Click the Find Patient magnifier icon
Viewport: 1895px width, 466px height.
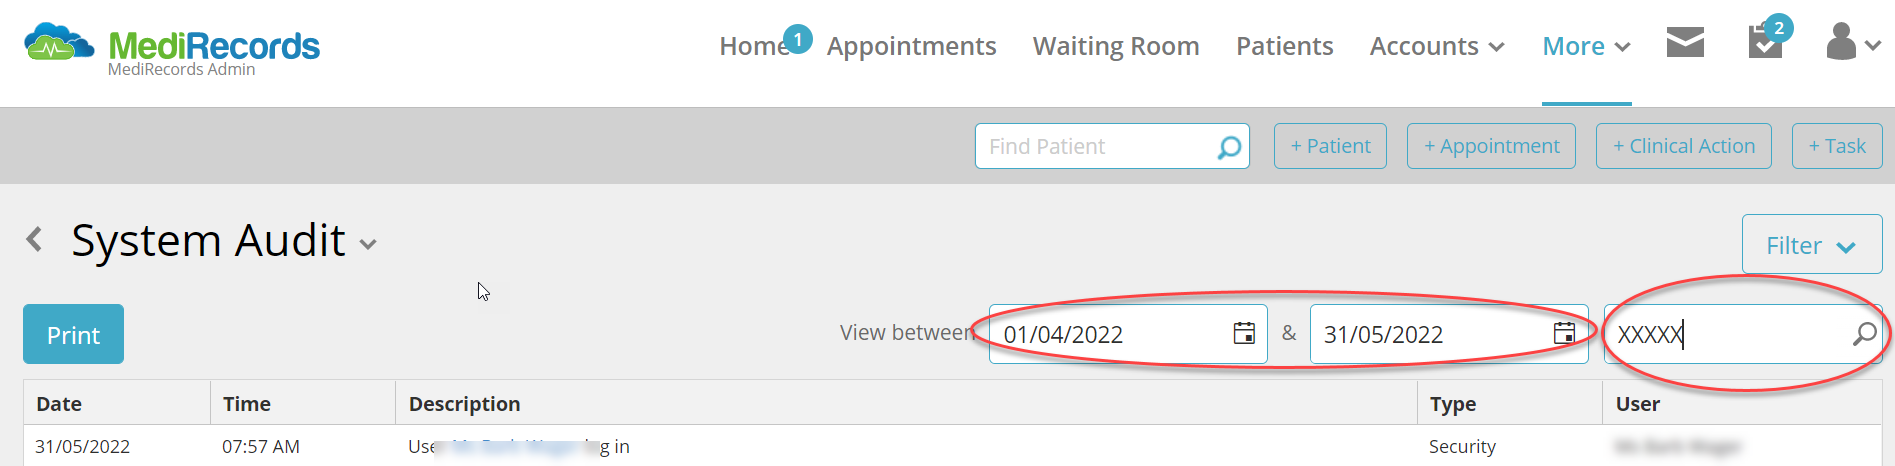point(1229,147)
